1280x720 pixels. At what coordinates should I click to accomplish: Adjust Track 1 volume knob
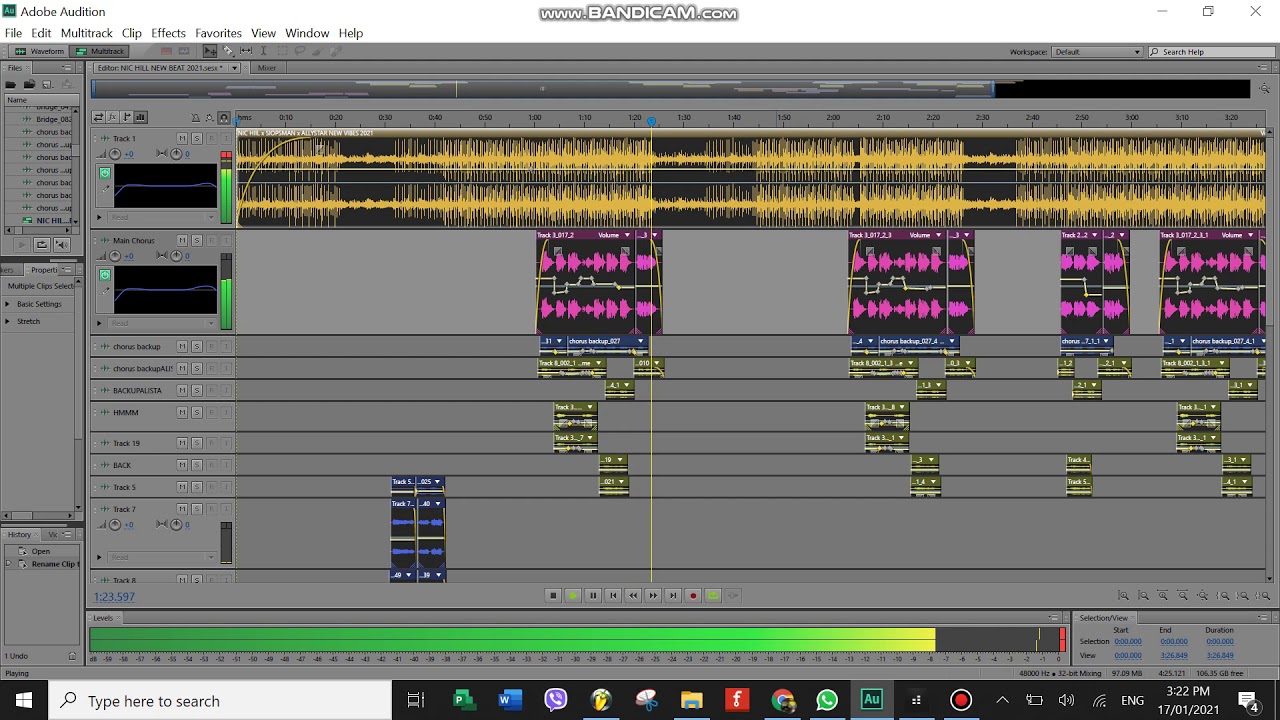tap(115, 154)
